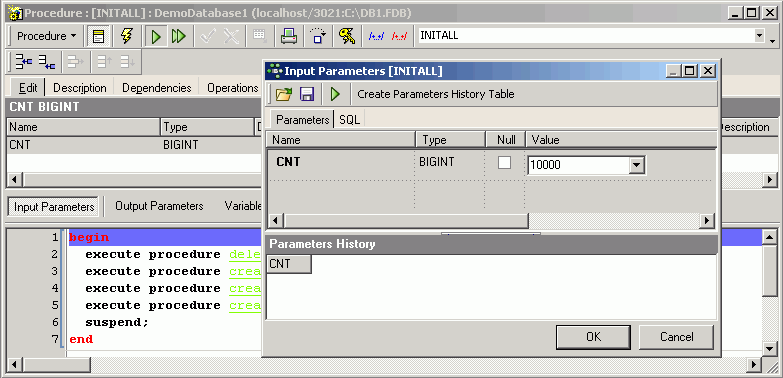Click the second add parameter icon
The width and height of the screenshot is (783, 378).
coord(47,62)
